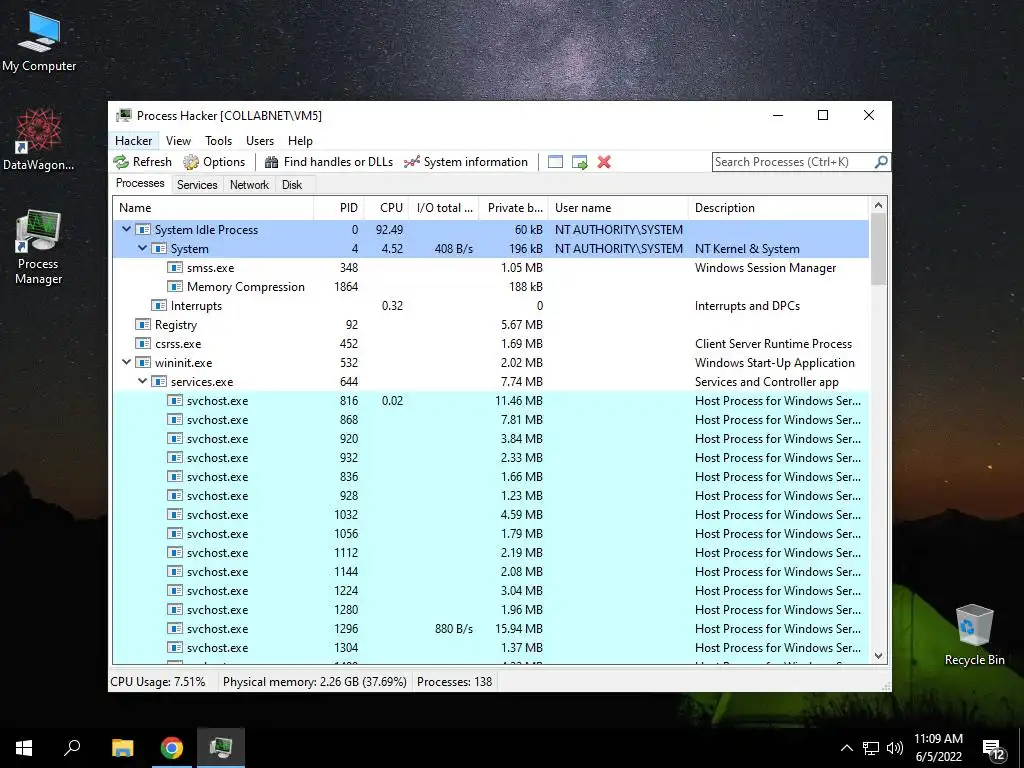Click scrollbar down arrow
Image resolution: width=1024 pixels, height=768 pixels.
click(878, 656)
